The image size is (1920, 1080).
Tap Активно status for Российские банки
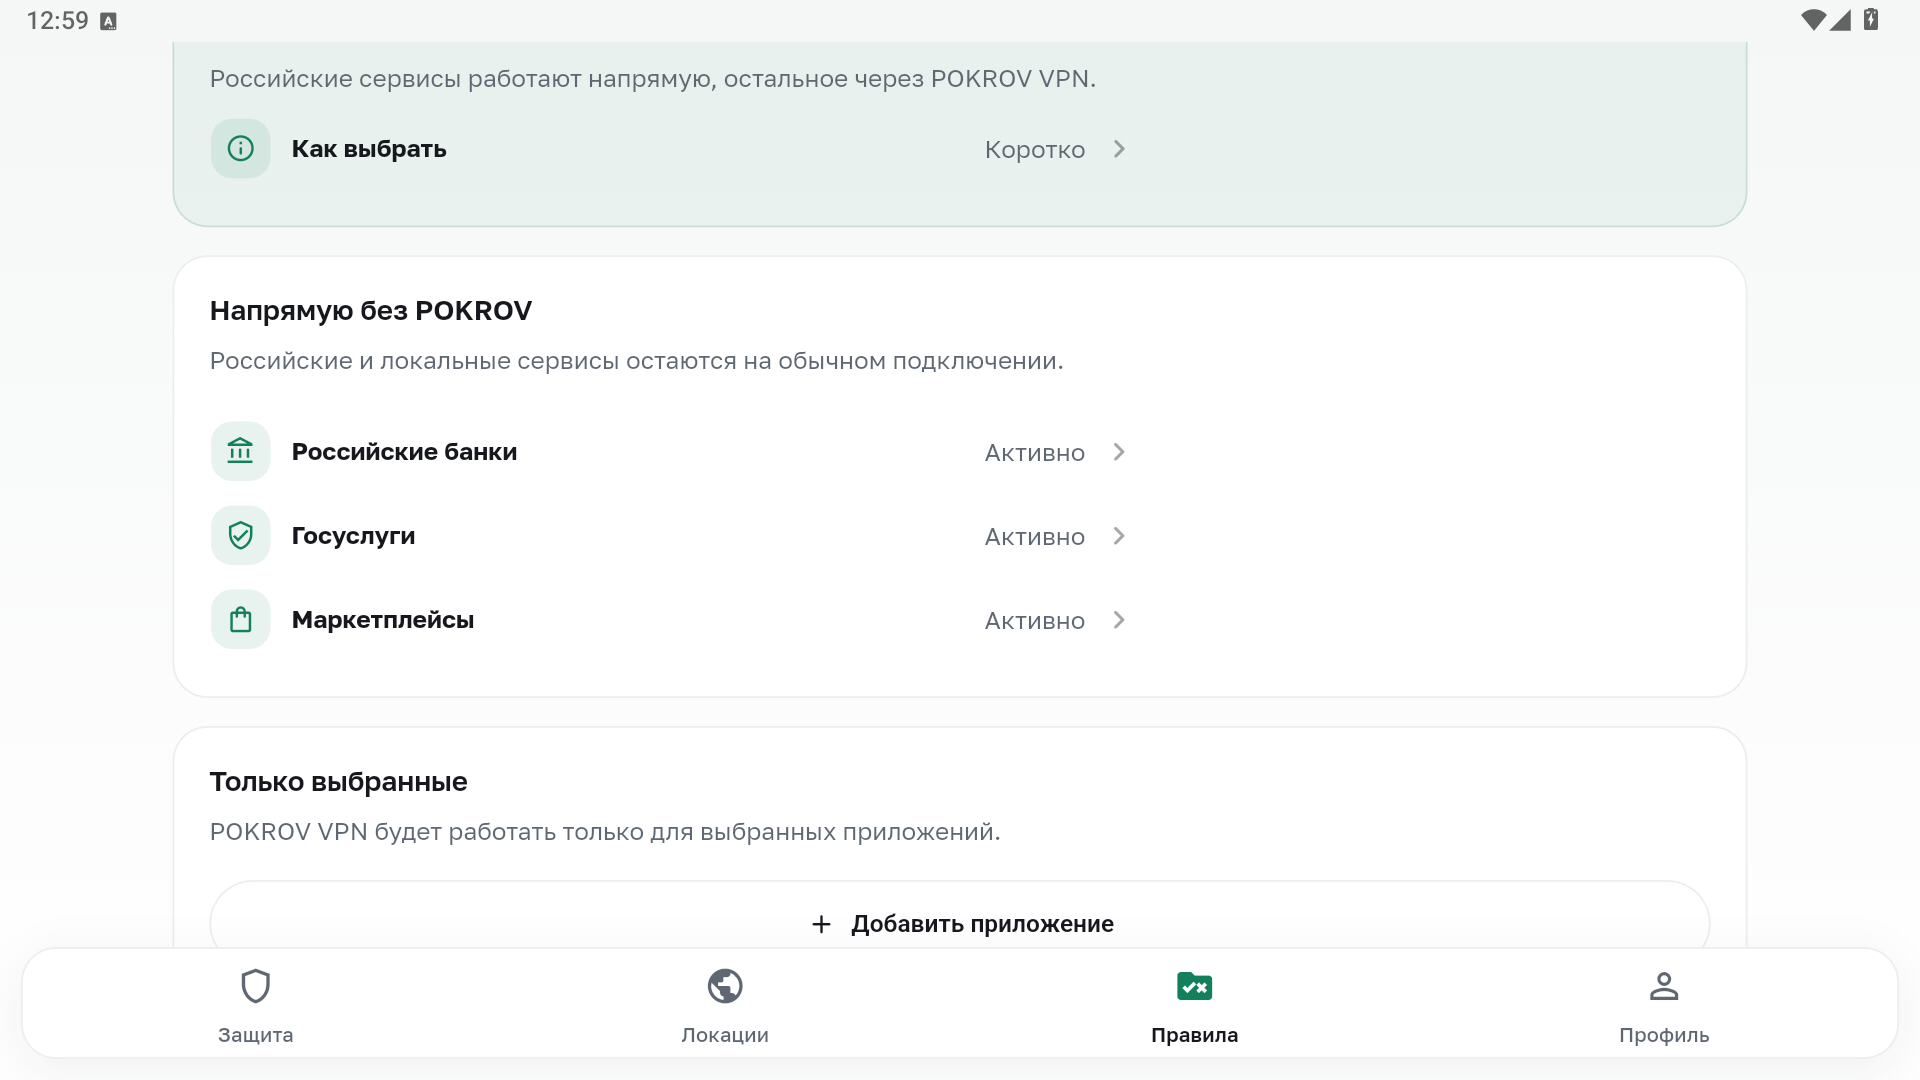[1034, 453]
